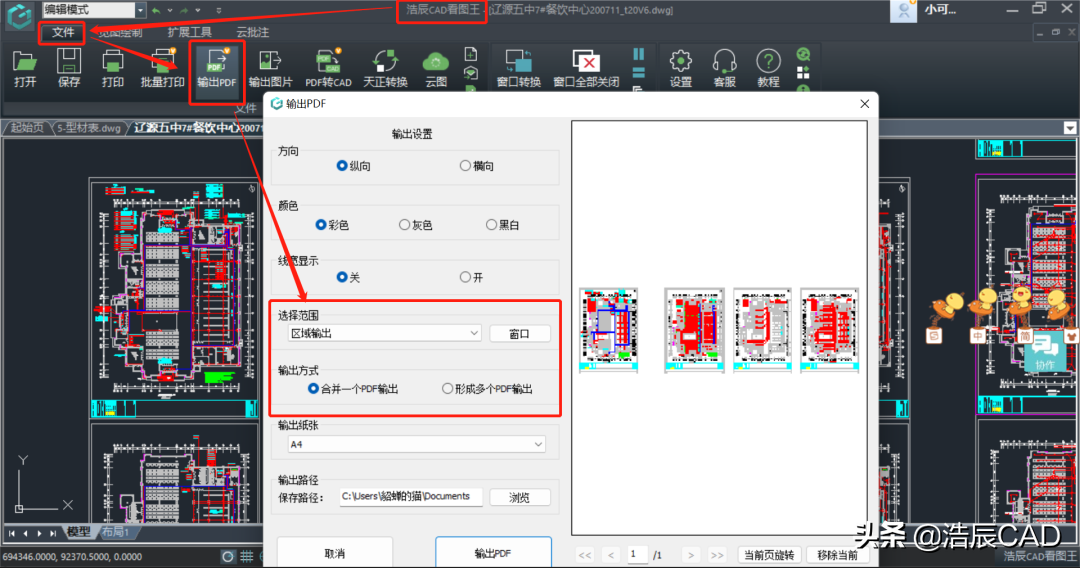The width and height of the screenshot is (1080, 568).
Task: Set line width display off (关)
Action: pyautogui.click(x=348, y=277)
